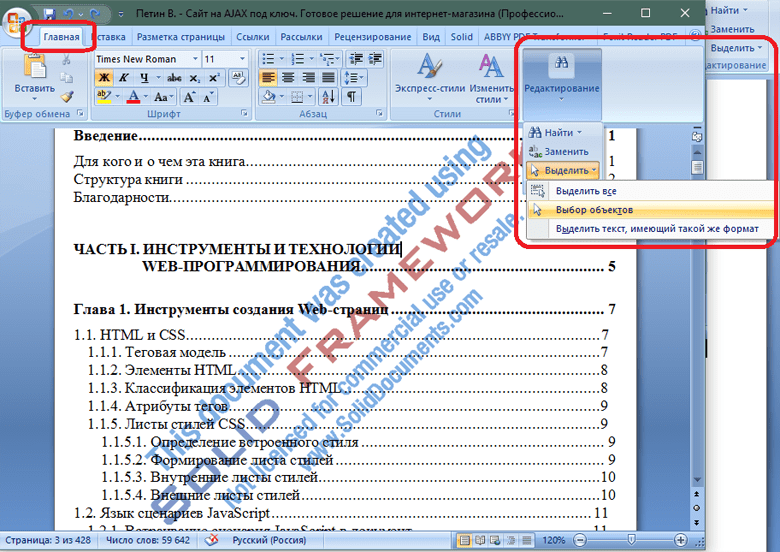Screen dimensions: 780x552
Task: Apply a bulleted list
Action: (268, 59)
